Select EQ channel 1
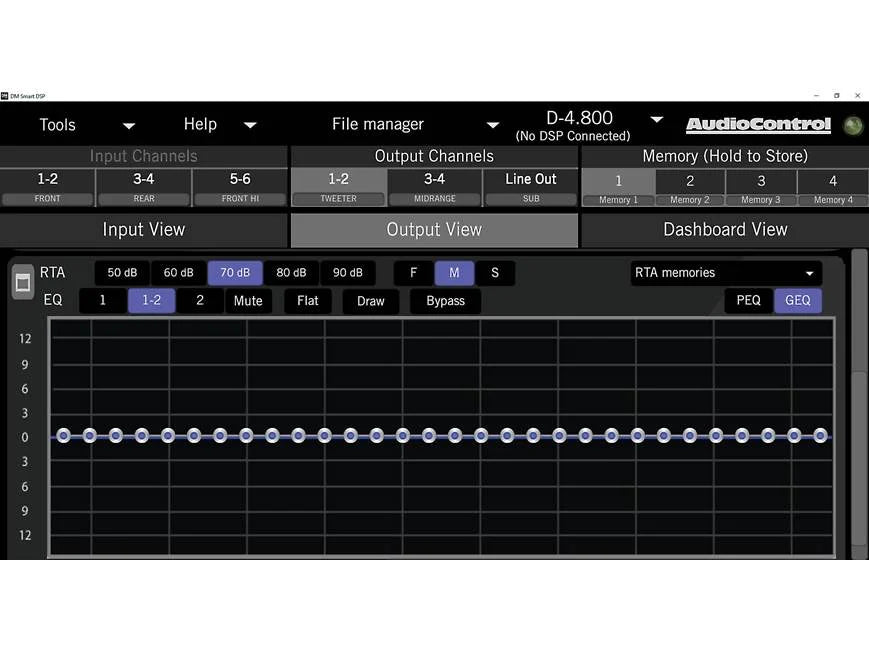This screenshot has width=869, height=652. (103, 300)
